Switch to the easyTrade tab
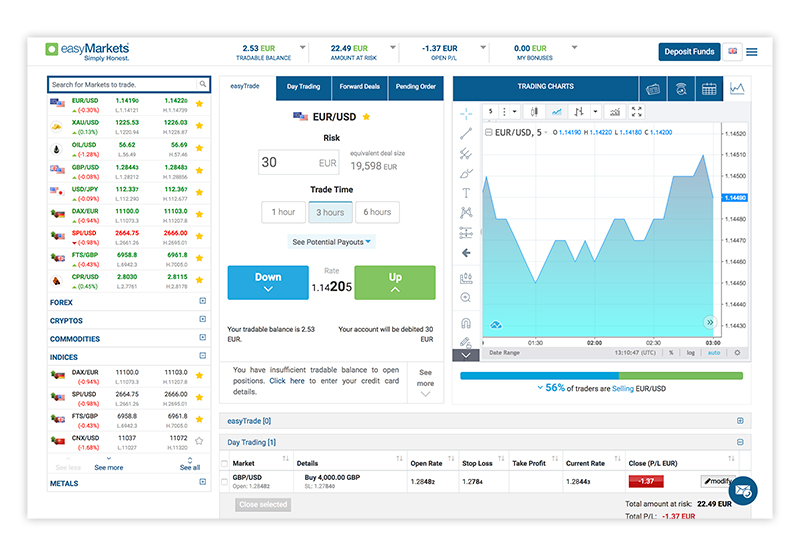Viewport: 800px width, 556px height. (x=245, y=86)
